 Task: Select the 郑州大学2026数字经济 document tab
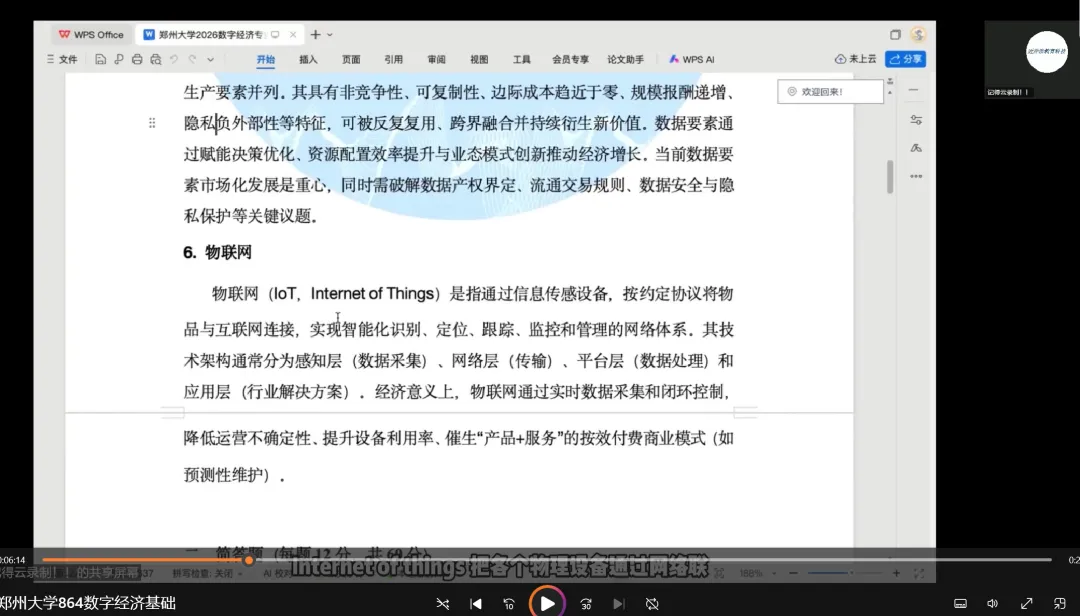click(210, 34)
